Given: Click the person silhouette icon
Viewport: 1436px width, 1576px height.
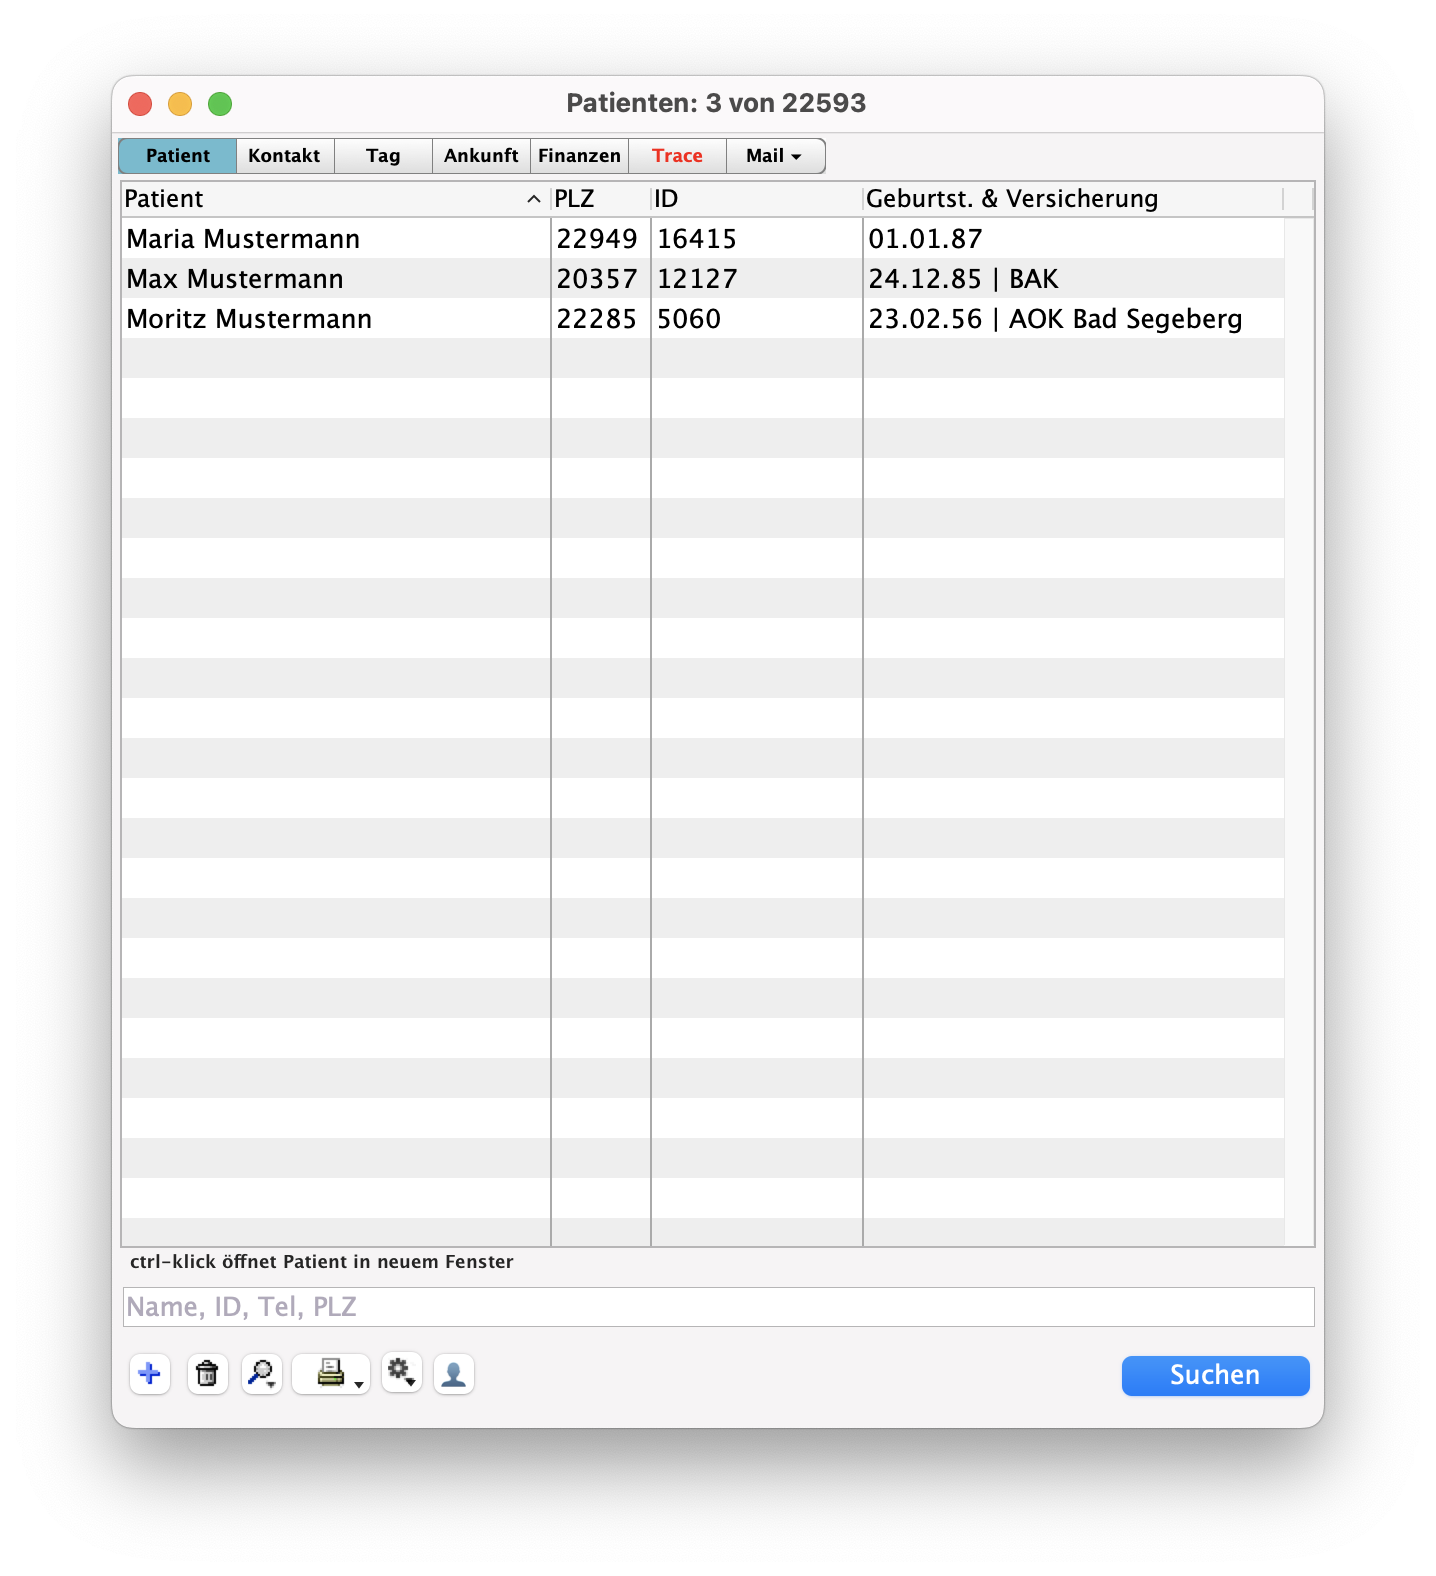Looking at the screenshot, I should 453,1374.
